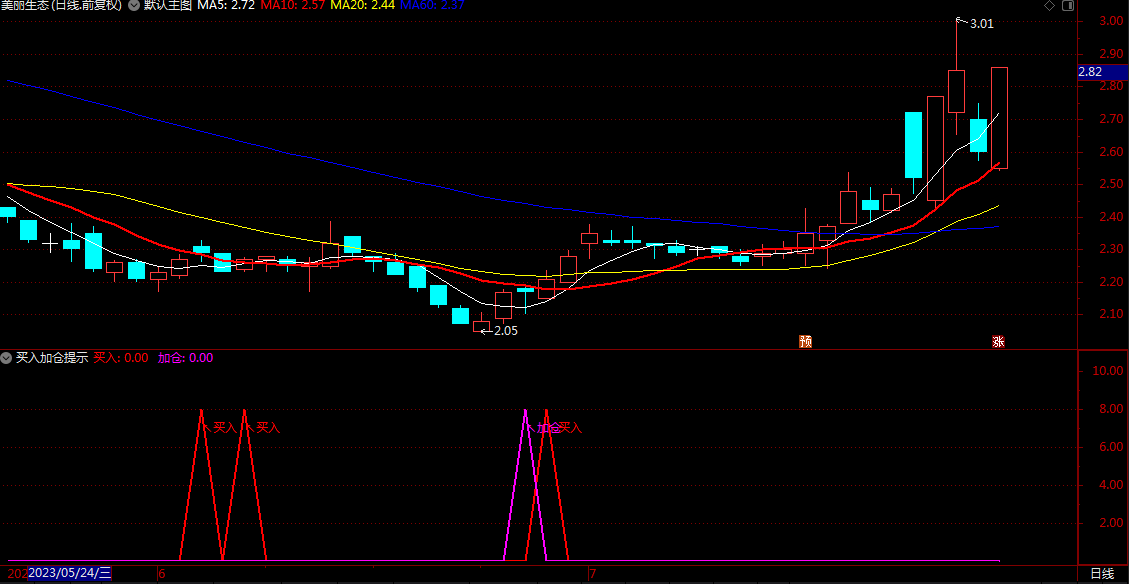Image resolution: width=1129 pixels, height=584 pixels.
Task: Click the second 买入 signal label
Action: pos(268,428)
